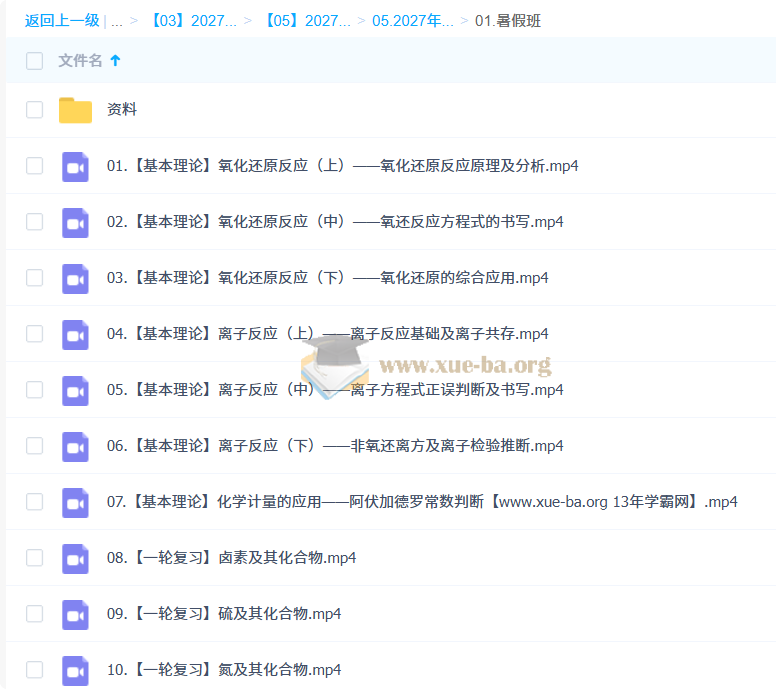Click video icon for file 01 氧化还原反应原理及分析
Viewport: 776px width, 689px height.
[75, 167]
